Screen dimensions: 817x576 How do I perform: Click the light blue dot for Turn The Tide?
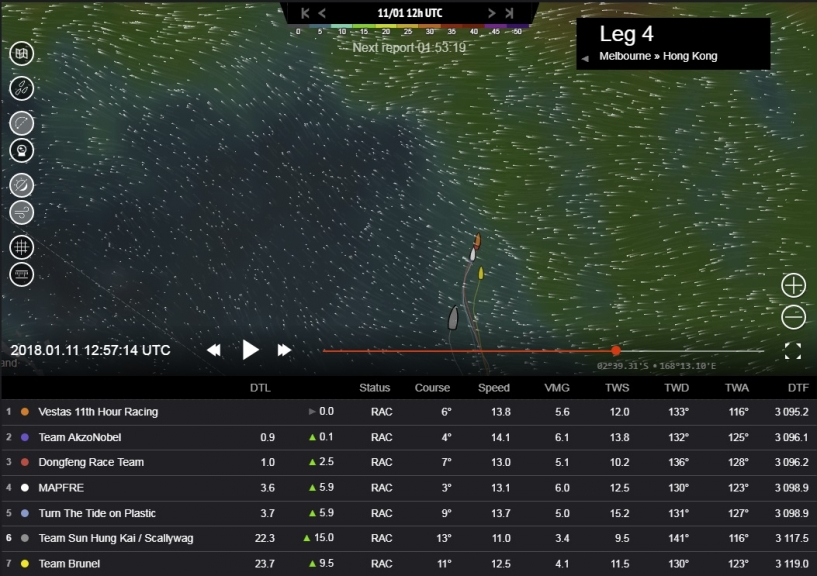point(24,513)
